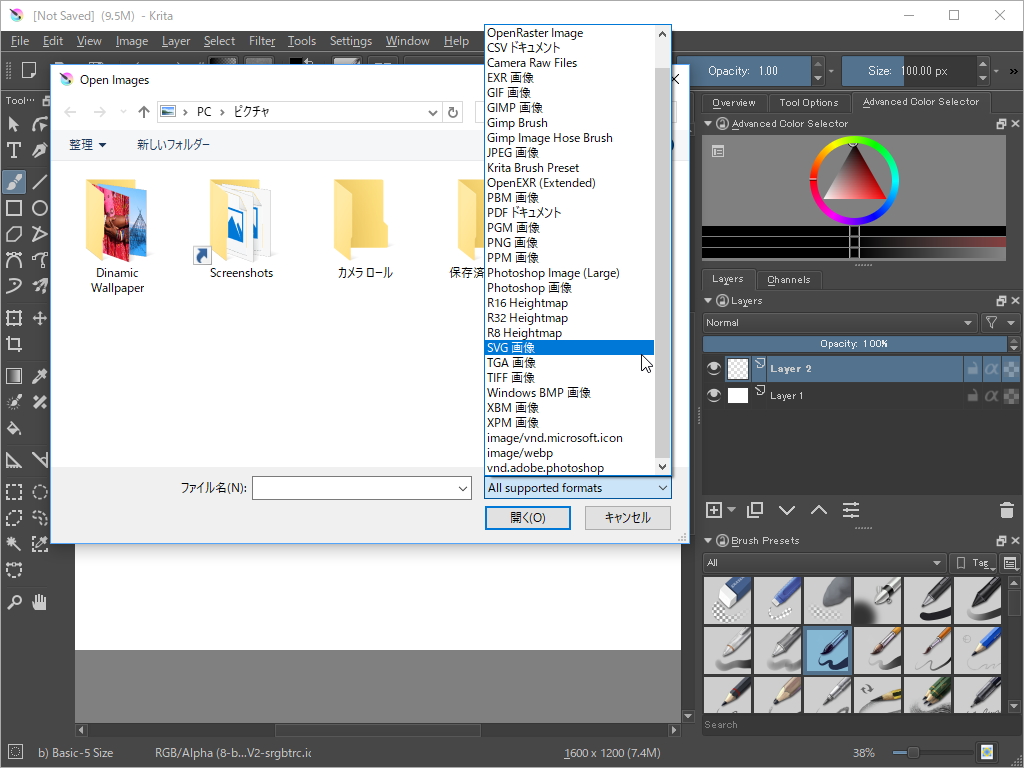Click Add new layer button

(714, 510)
